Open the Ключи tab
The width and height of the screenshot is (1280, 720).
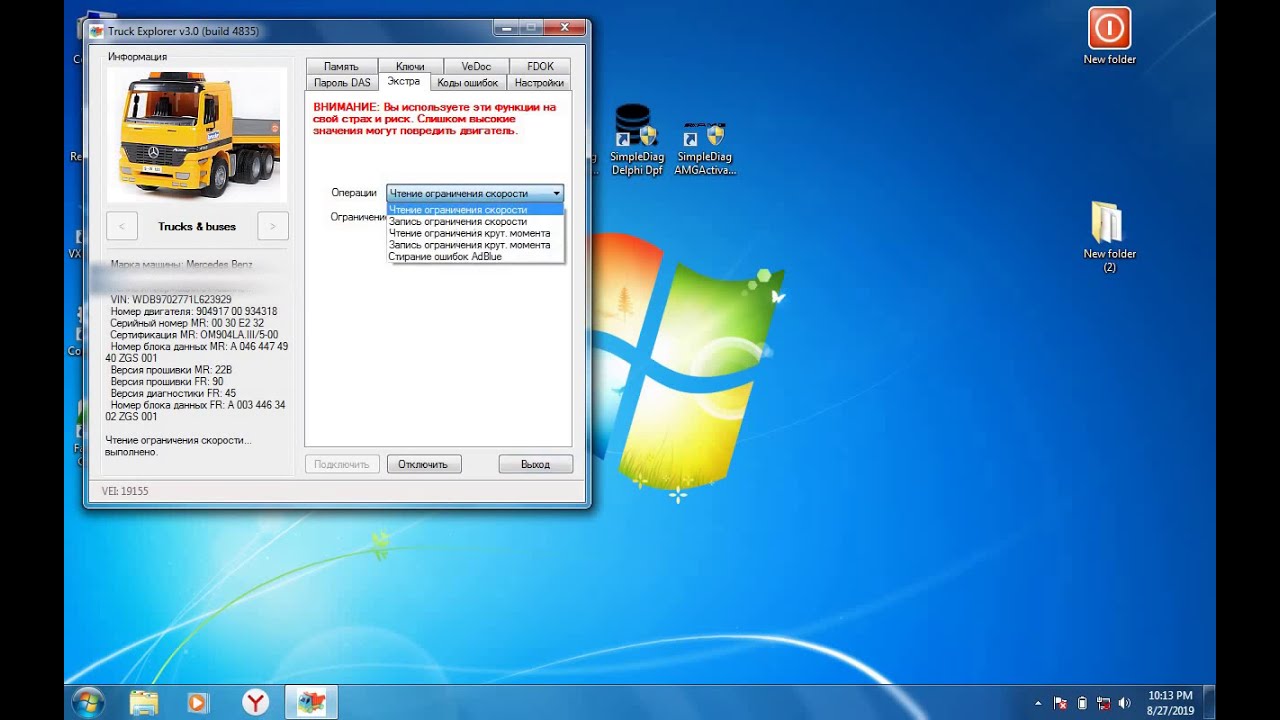410,66
